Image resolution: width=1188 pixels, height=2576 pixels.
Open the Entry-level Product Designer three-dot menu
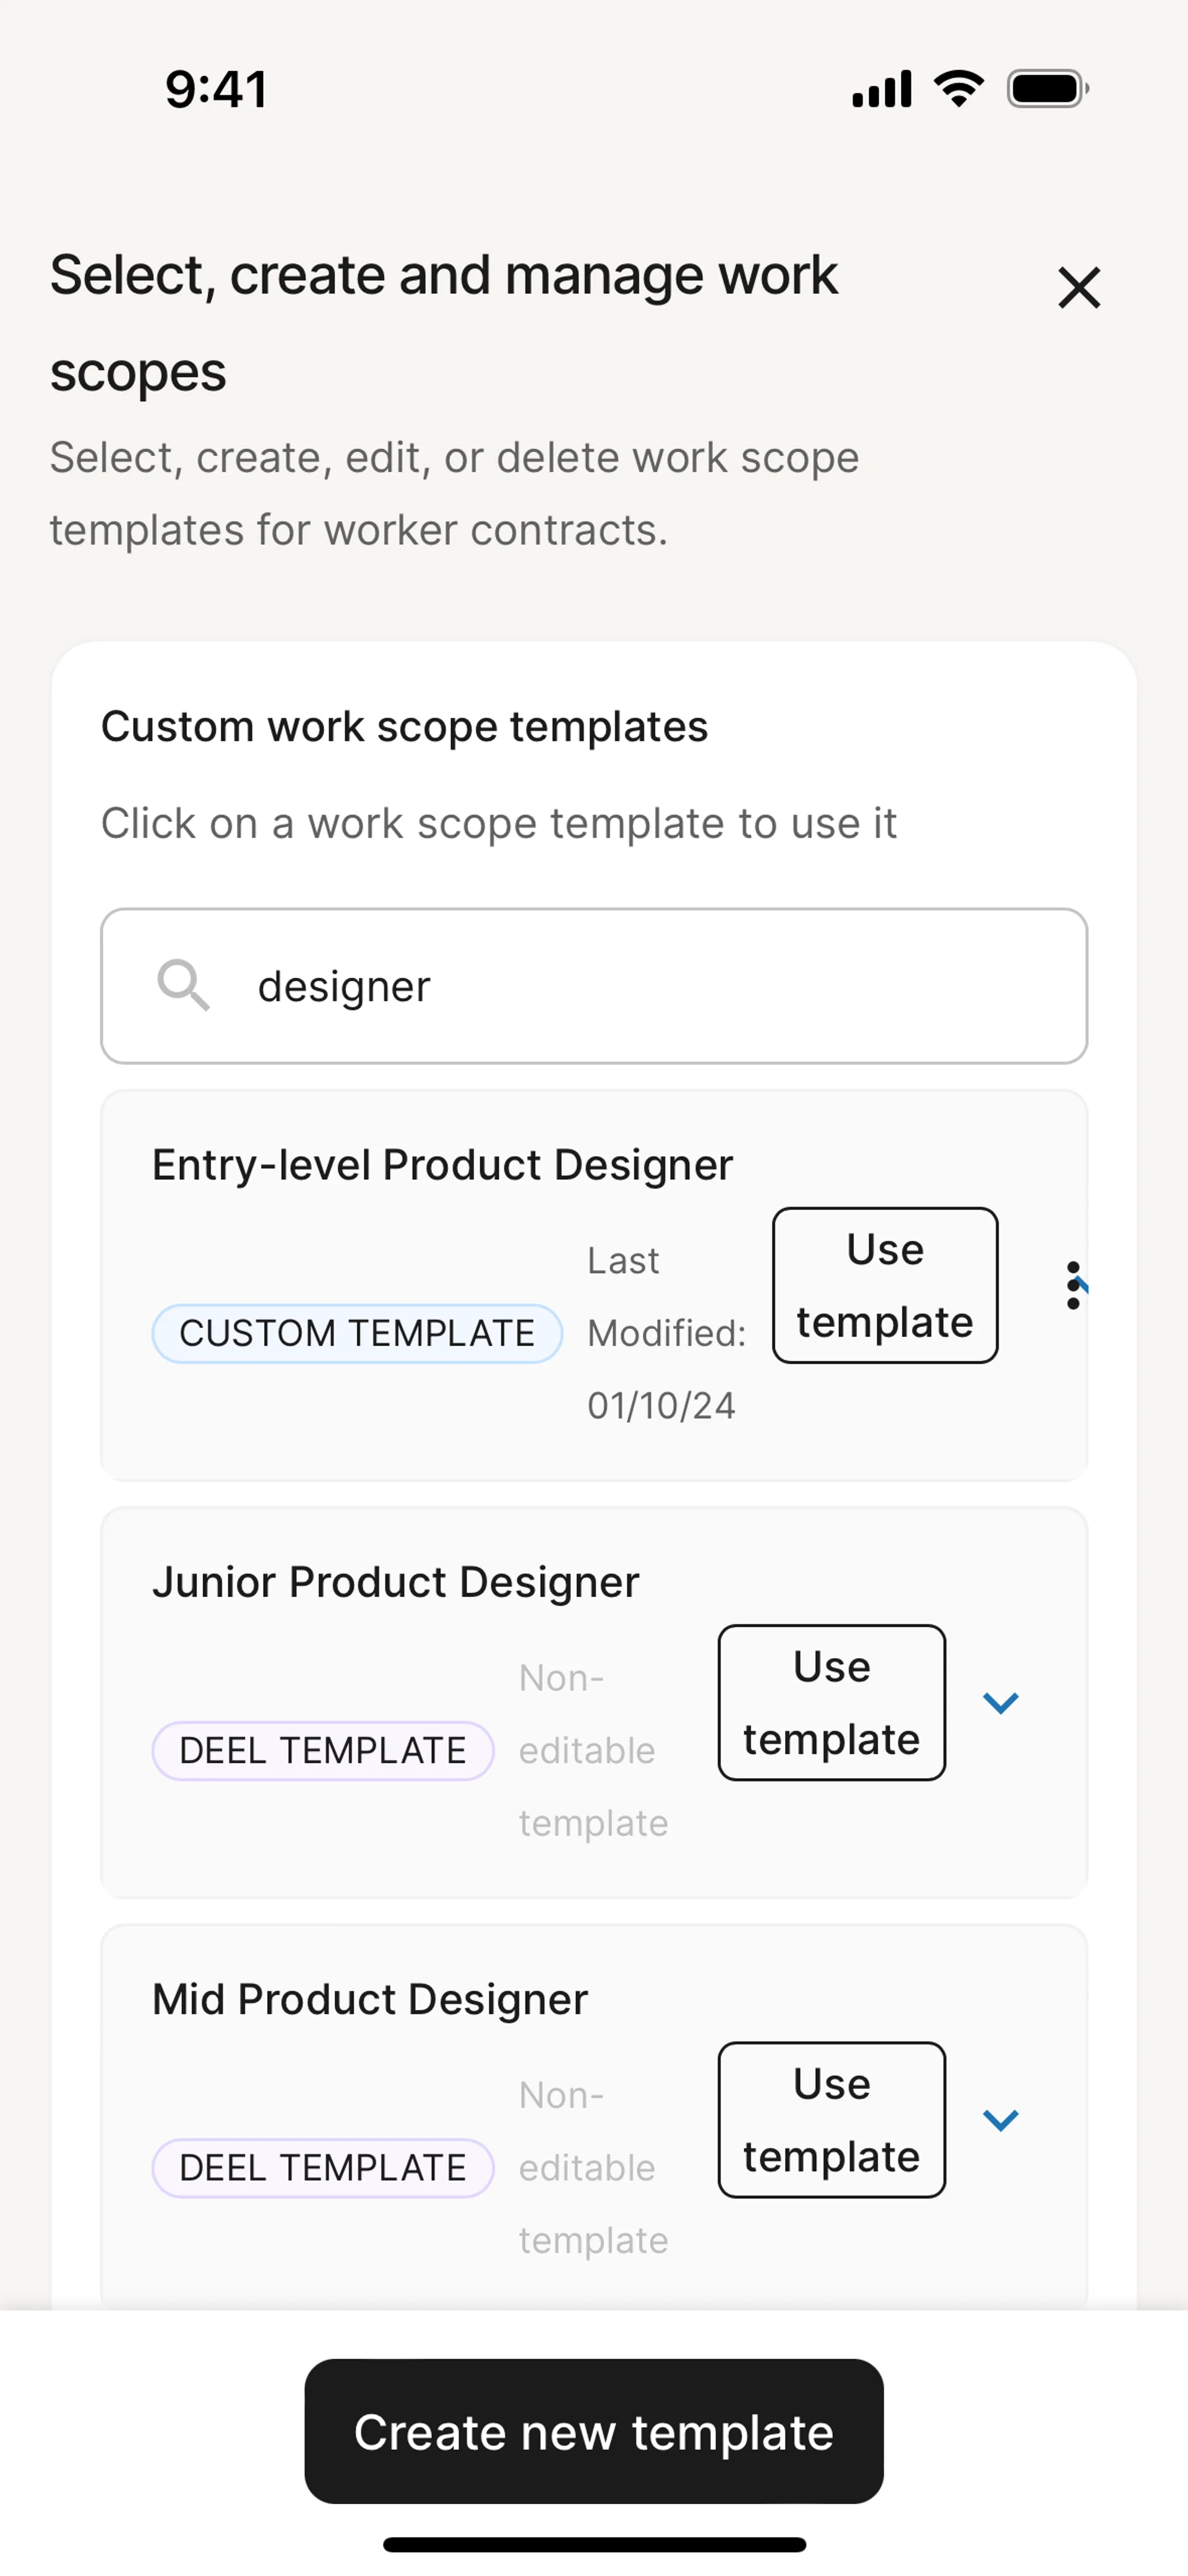[x=1073, y=1285]
